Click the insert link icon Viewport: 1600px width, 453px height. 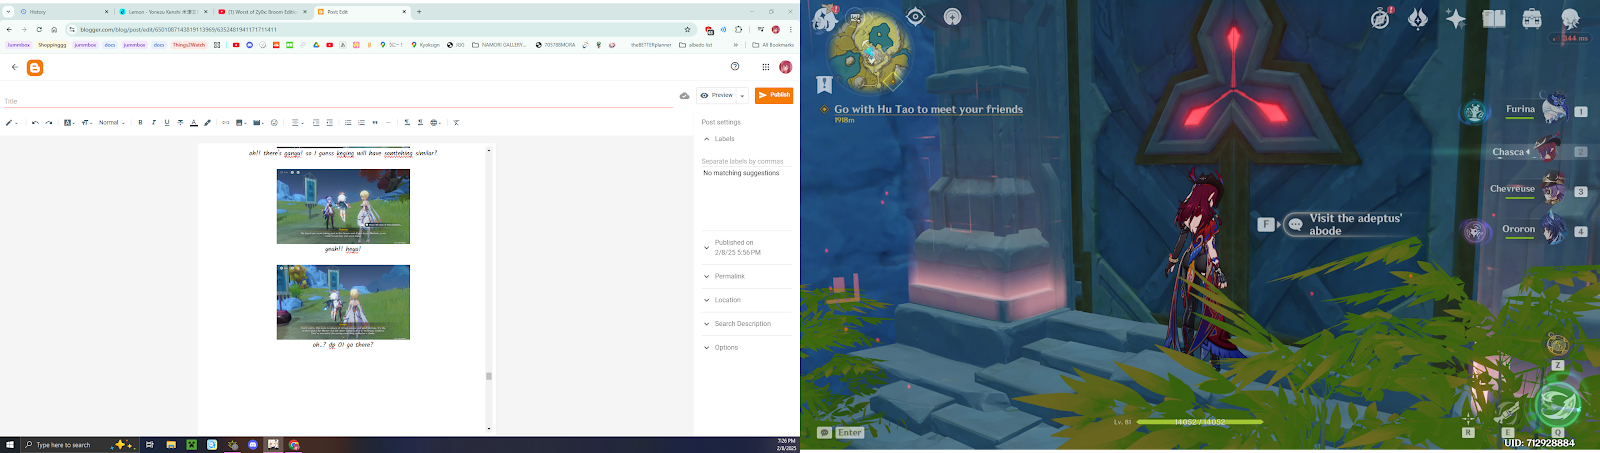click(x=225, y=123)
